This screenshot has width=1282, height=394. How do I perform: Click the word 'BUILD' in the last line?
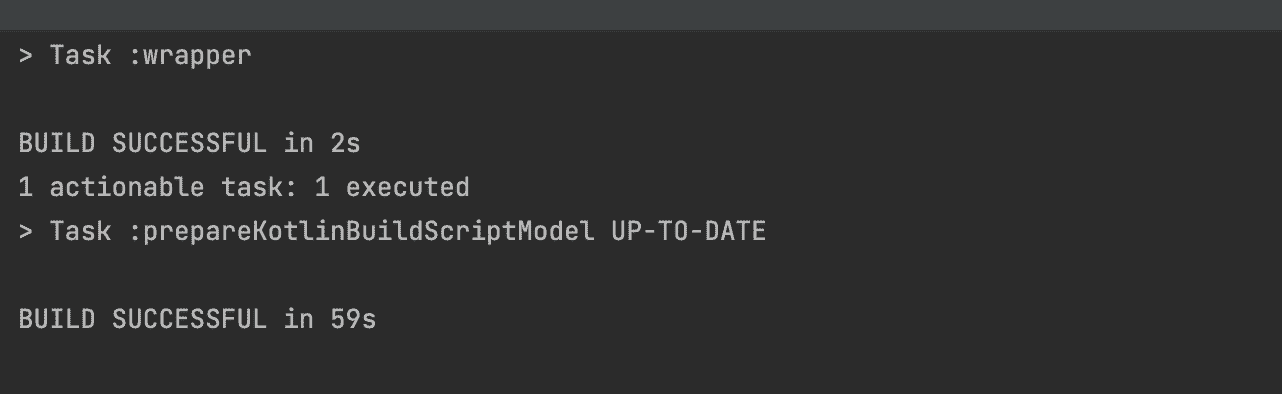coord(57,320)
